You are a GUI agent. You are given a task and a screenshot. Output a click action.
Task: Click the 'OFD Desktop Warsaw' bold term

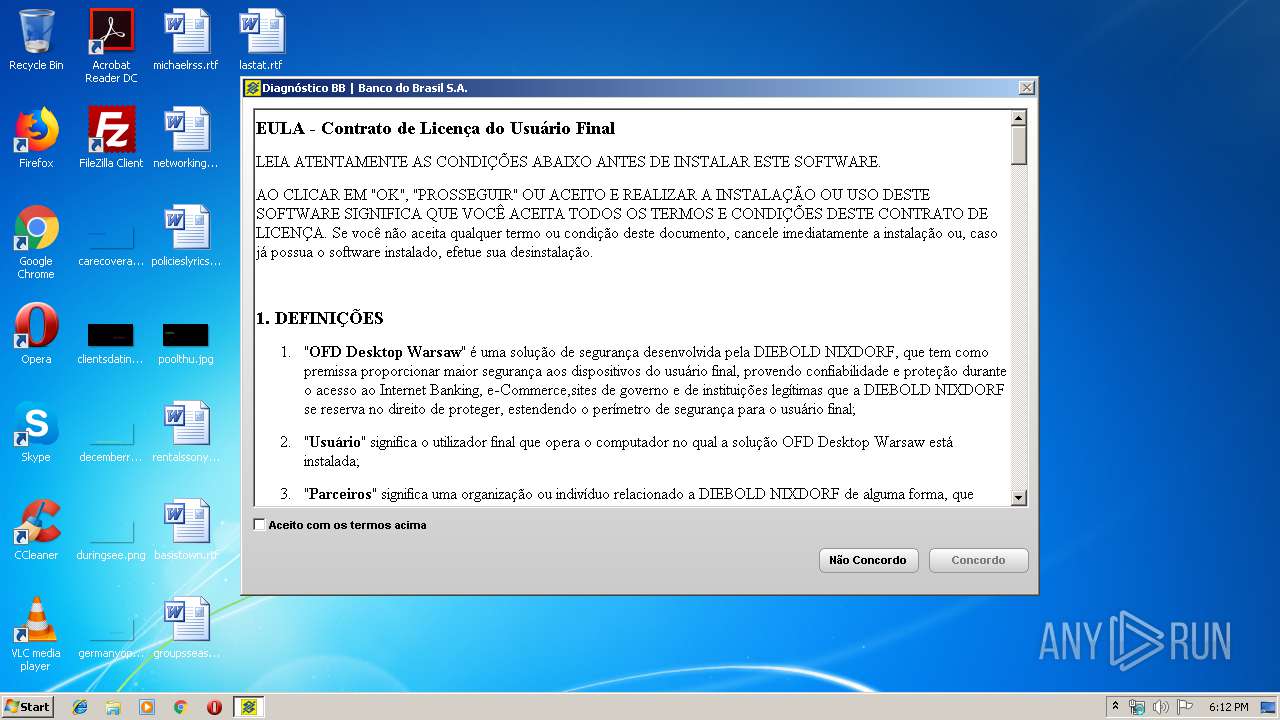tap(386, 352)
